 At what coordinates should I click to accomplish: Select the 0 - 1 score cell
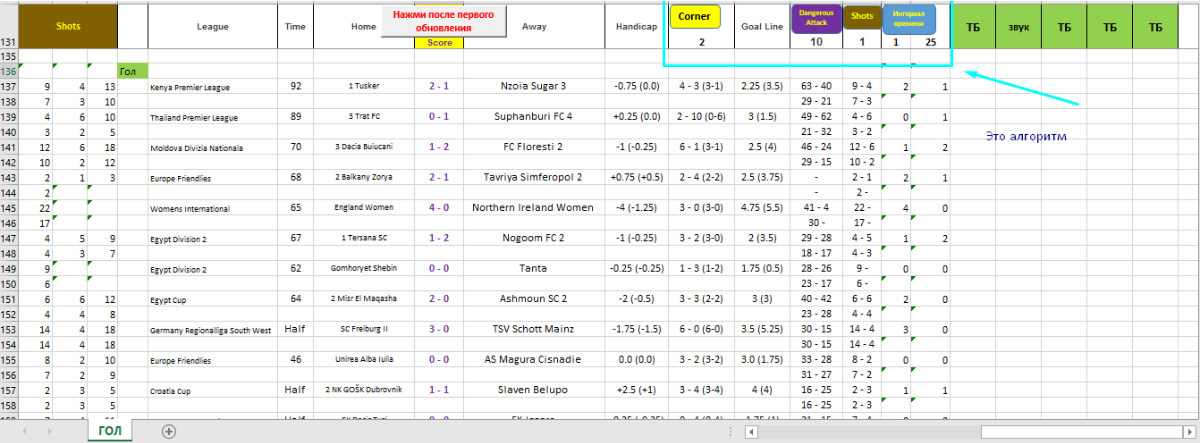click(x=439, y=117)
